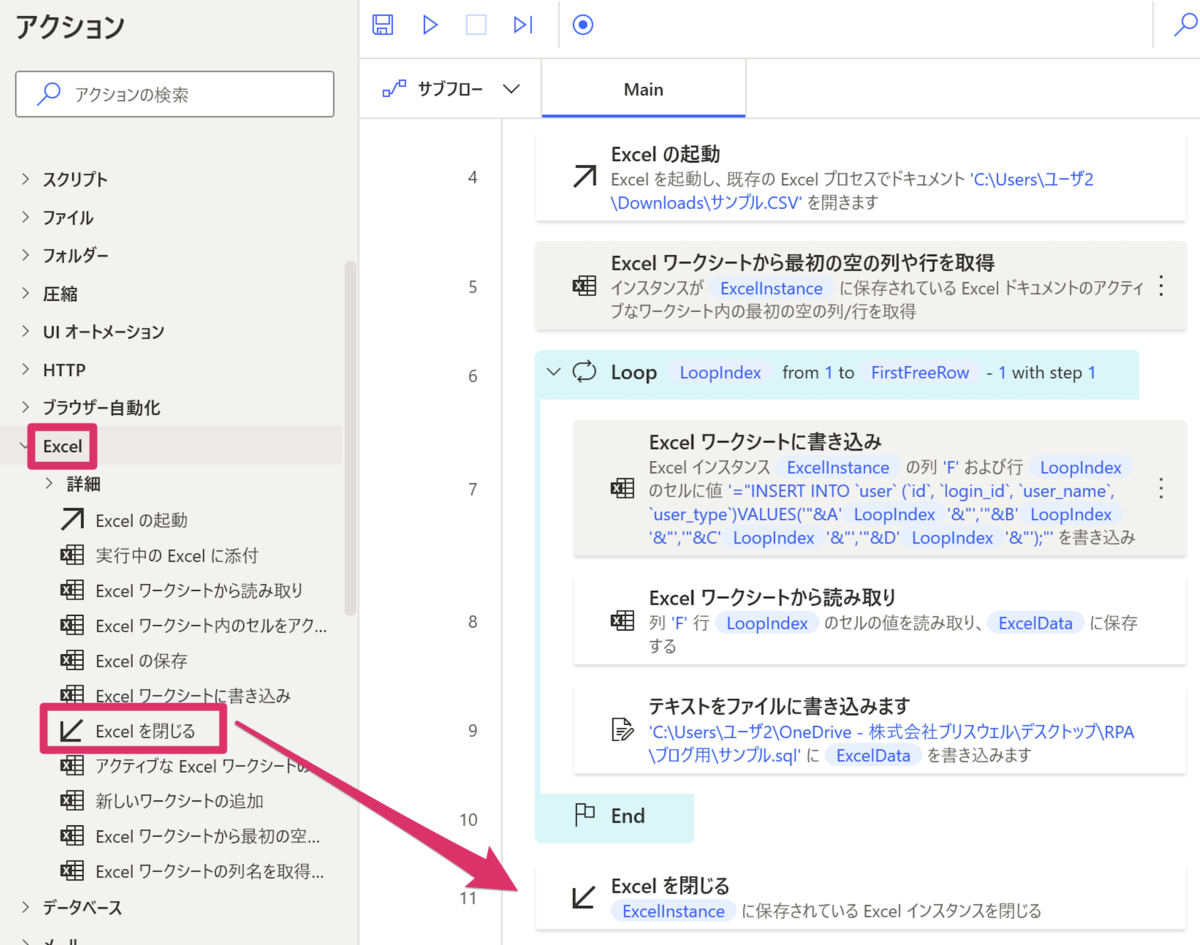Click the arrow icon of step 4 Excel の起動

pos(584,178)
